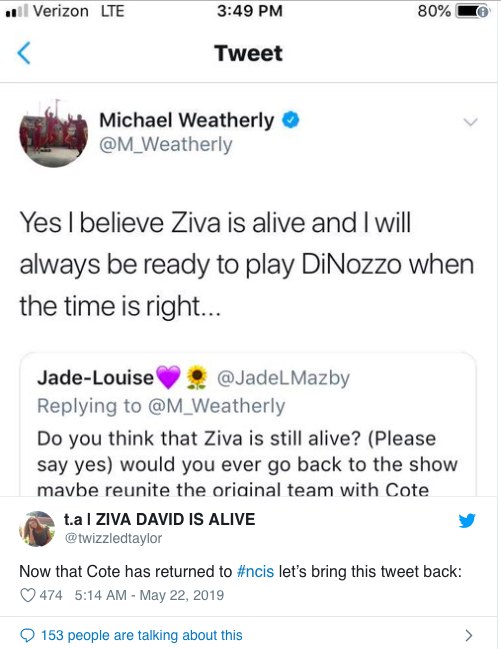Expand the conversation with the right chevron
Image resolution: width=501 pixels, height=649 pixels.
[x=469, y=635]
